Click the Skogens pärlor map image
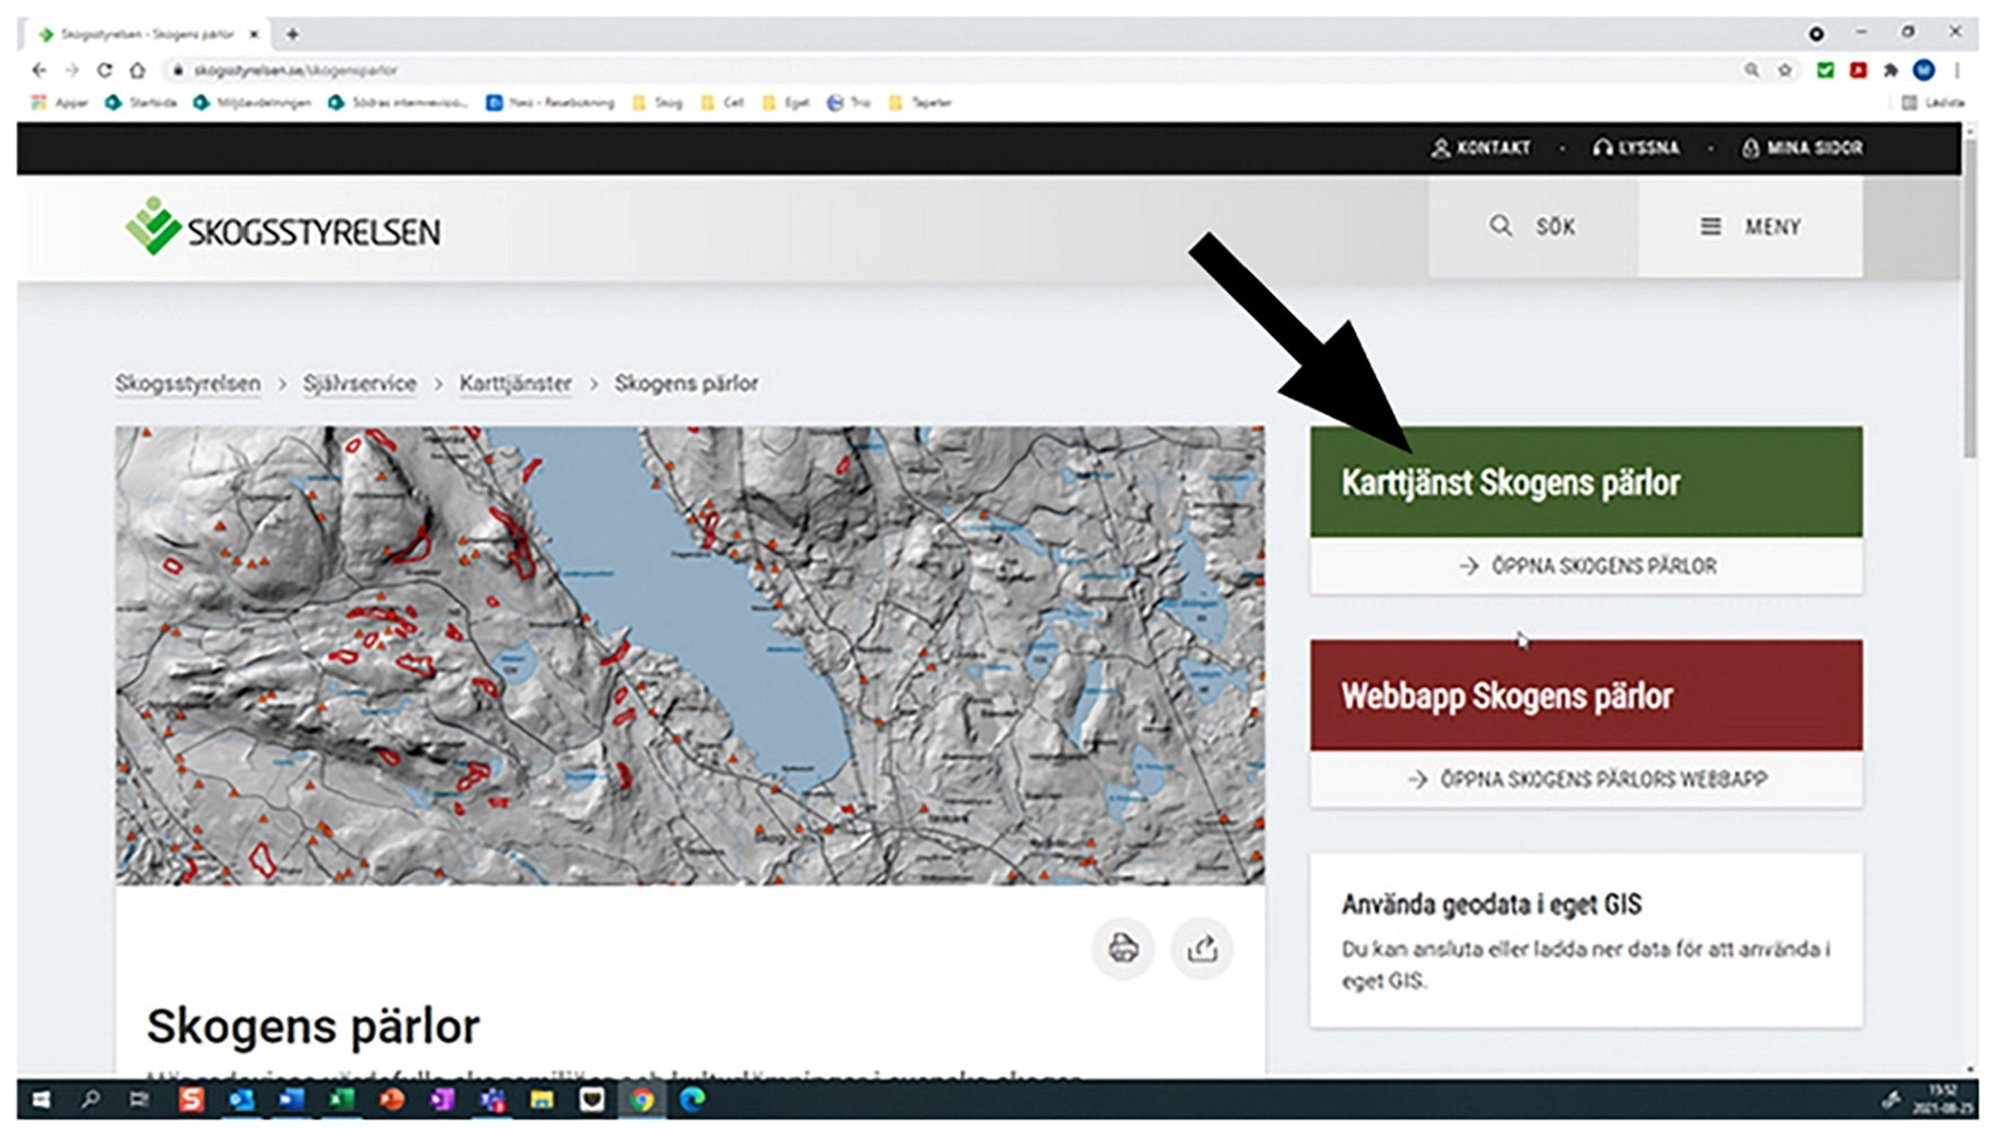Viewport: 2000px width, 1142px height. [690, 656]
